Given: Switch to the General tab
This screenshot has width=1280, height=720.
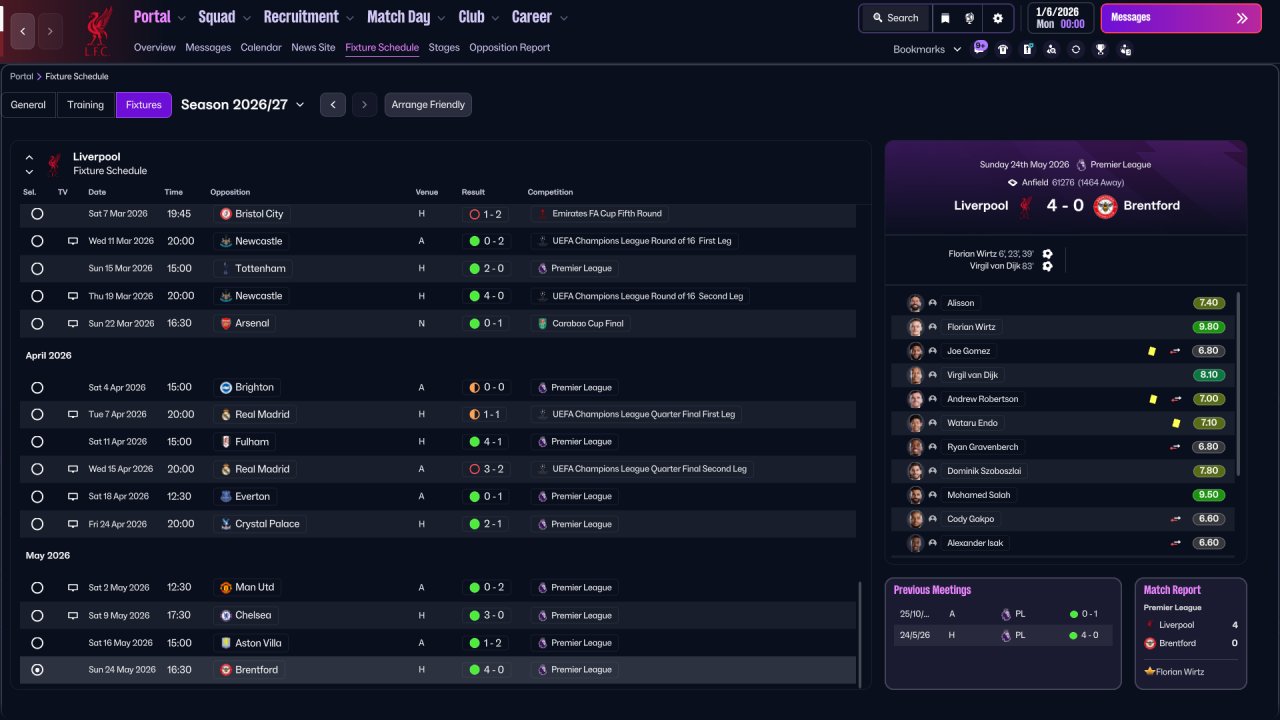Looking at the screenshot, I should coord(29,105).
